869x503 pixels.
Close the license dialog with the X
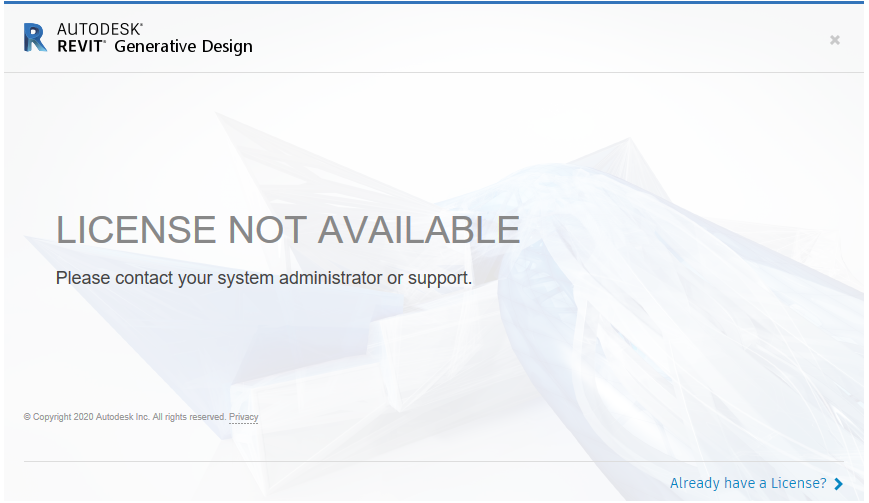click(835, 40)
